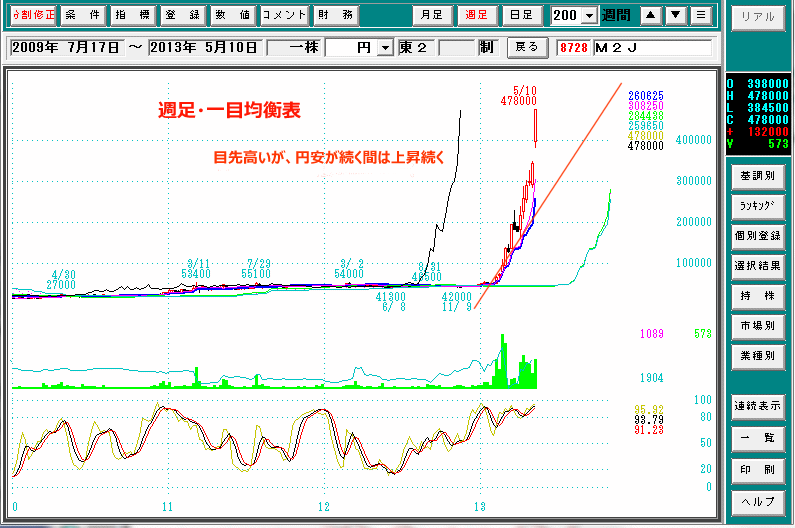
Task: Click the closing price C 478000 readout
Action: click(758, 120)
